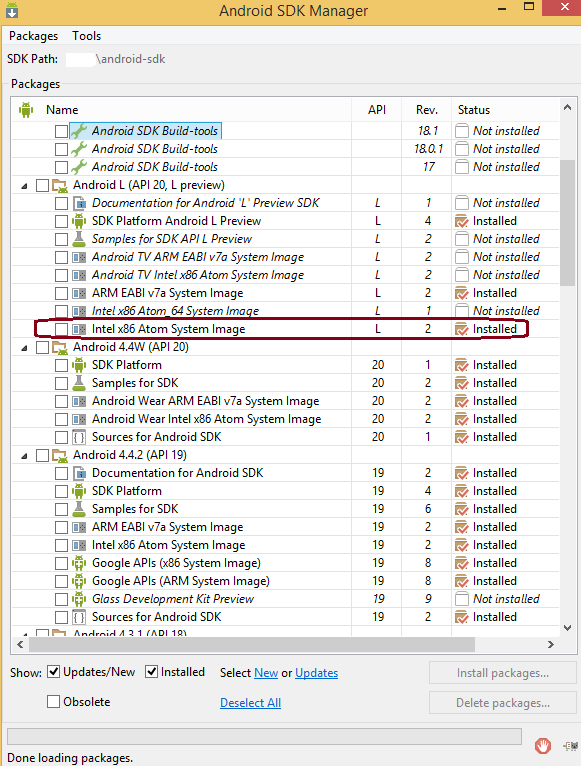Enable the Obsolete checkbox
The height and width of the screenshot is (766, 581).
tap(53, 702)
